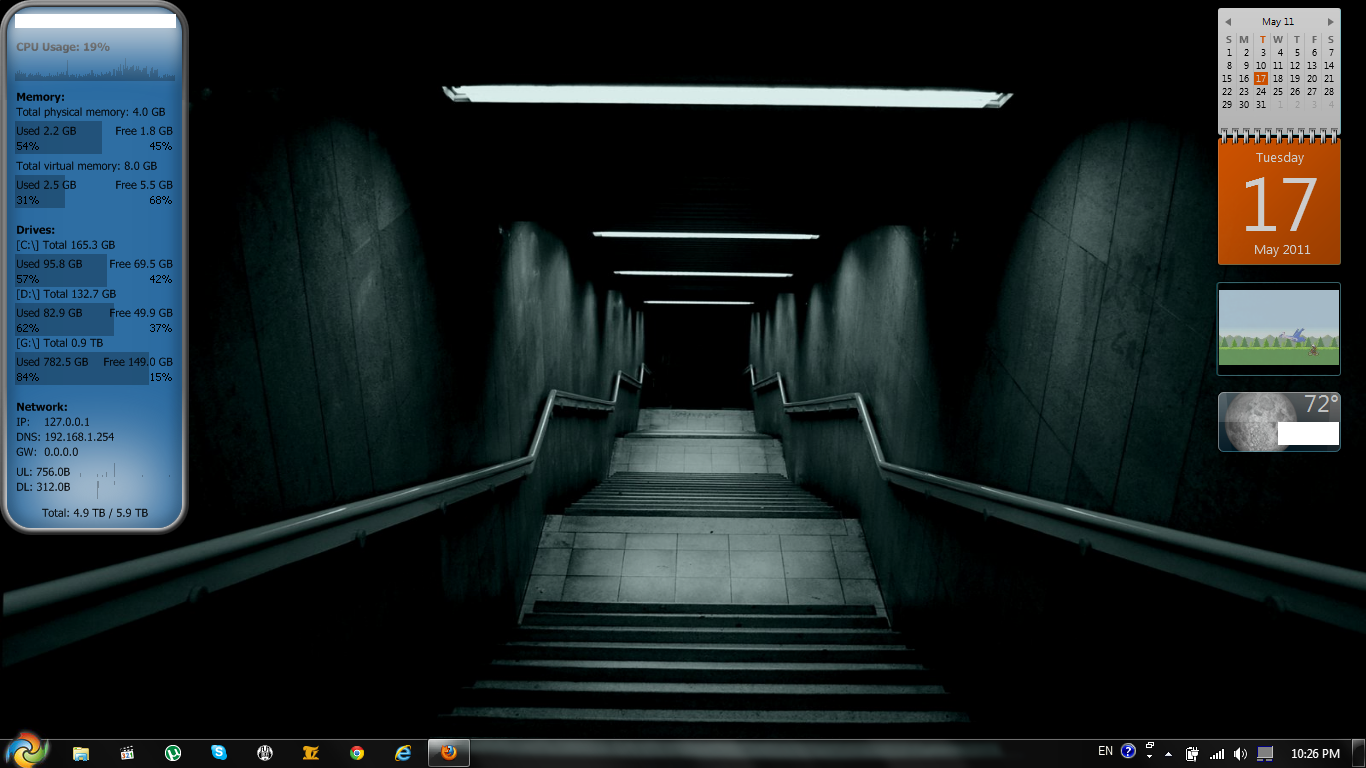Open Windows Explorer from the taskbar

[x=81, y=753]
